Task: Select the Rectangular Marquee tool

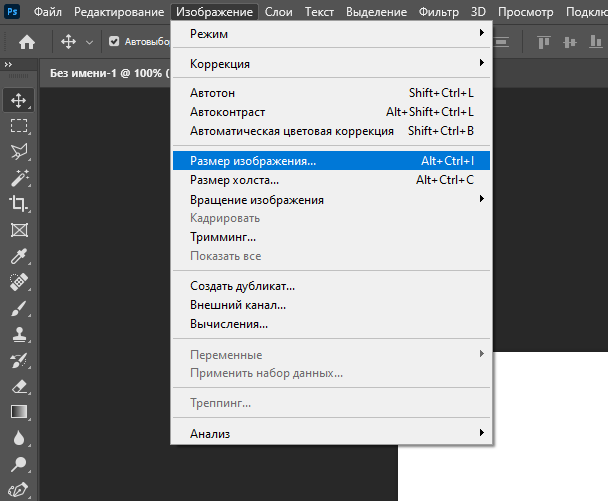Action: click(x=19, y=126)
